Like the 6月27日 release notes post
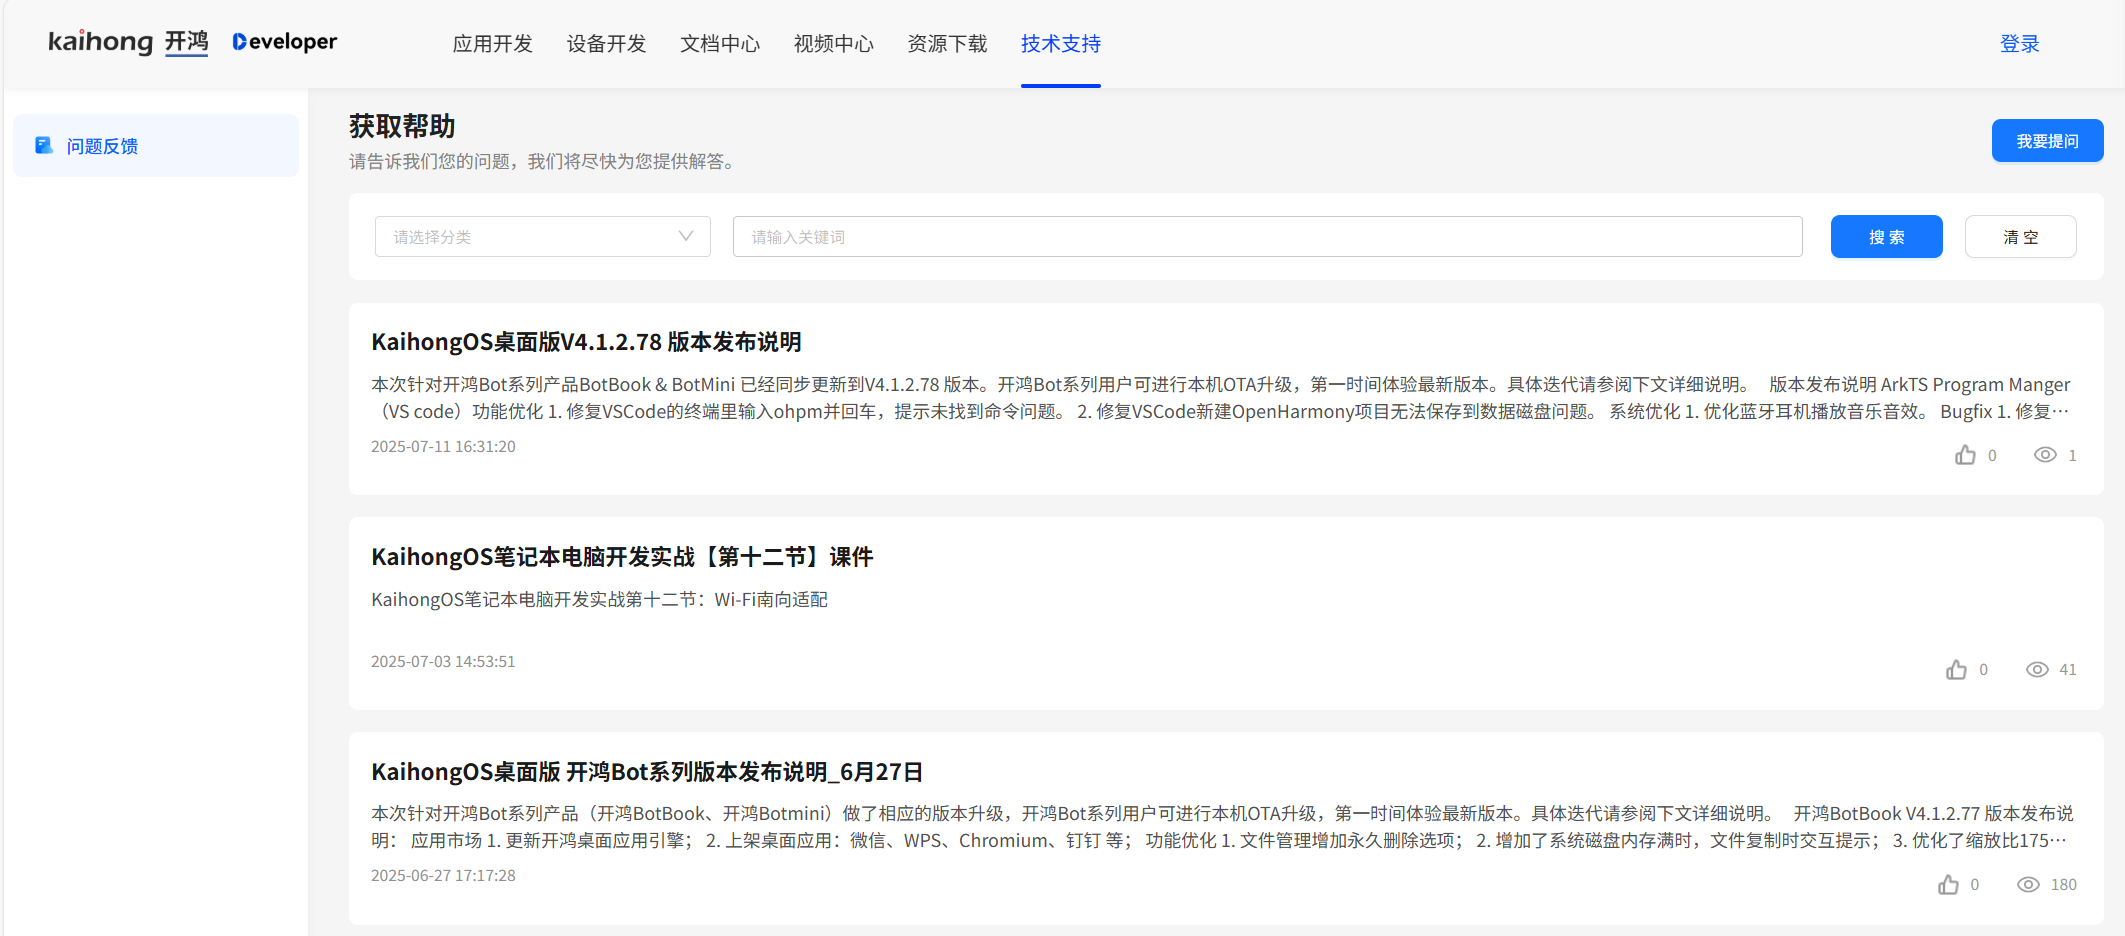Image resolution: width=2125 pixels, height=936 pixels. point(1948,885)
